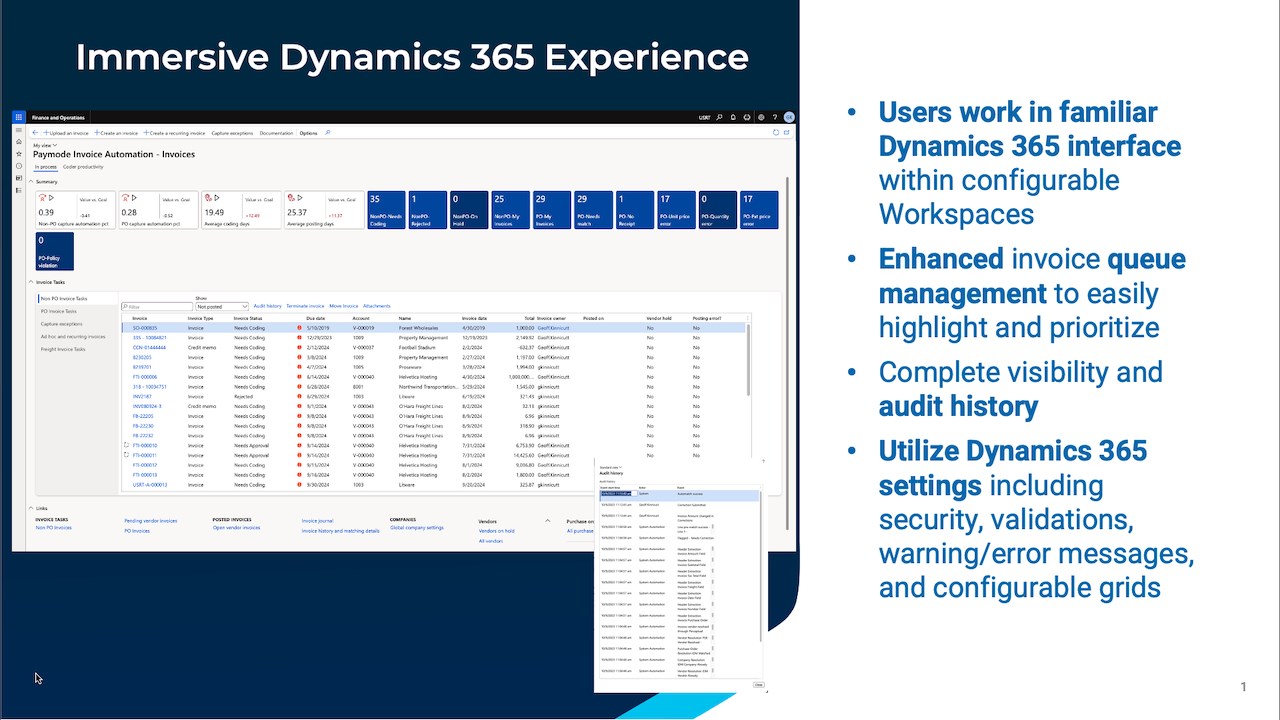
Task: Expand the navigation pane hamburger icon
Action: [x=19, y=130]
